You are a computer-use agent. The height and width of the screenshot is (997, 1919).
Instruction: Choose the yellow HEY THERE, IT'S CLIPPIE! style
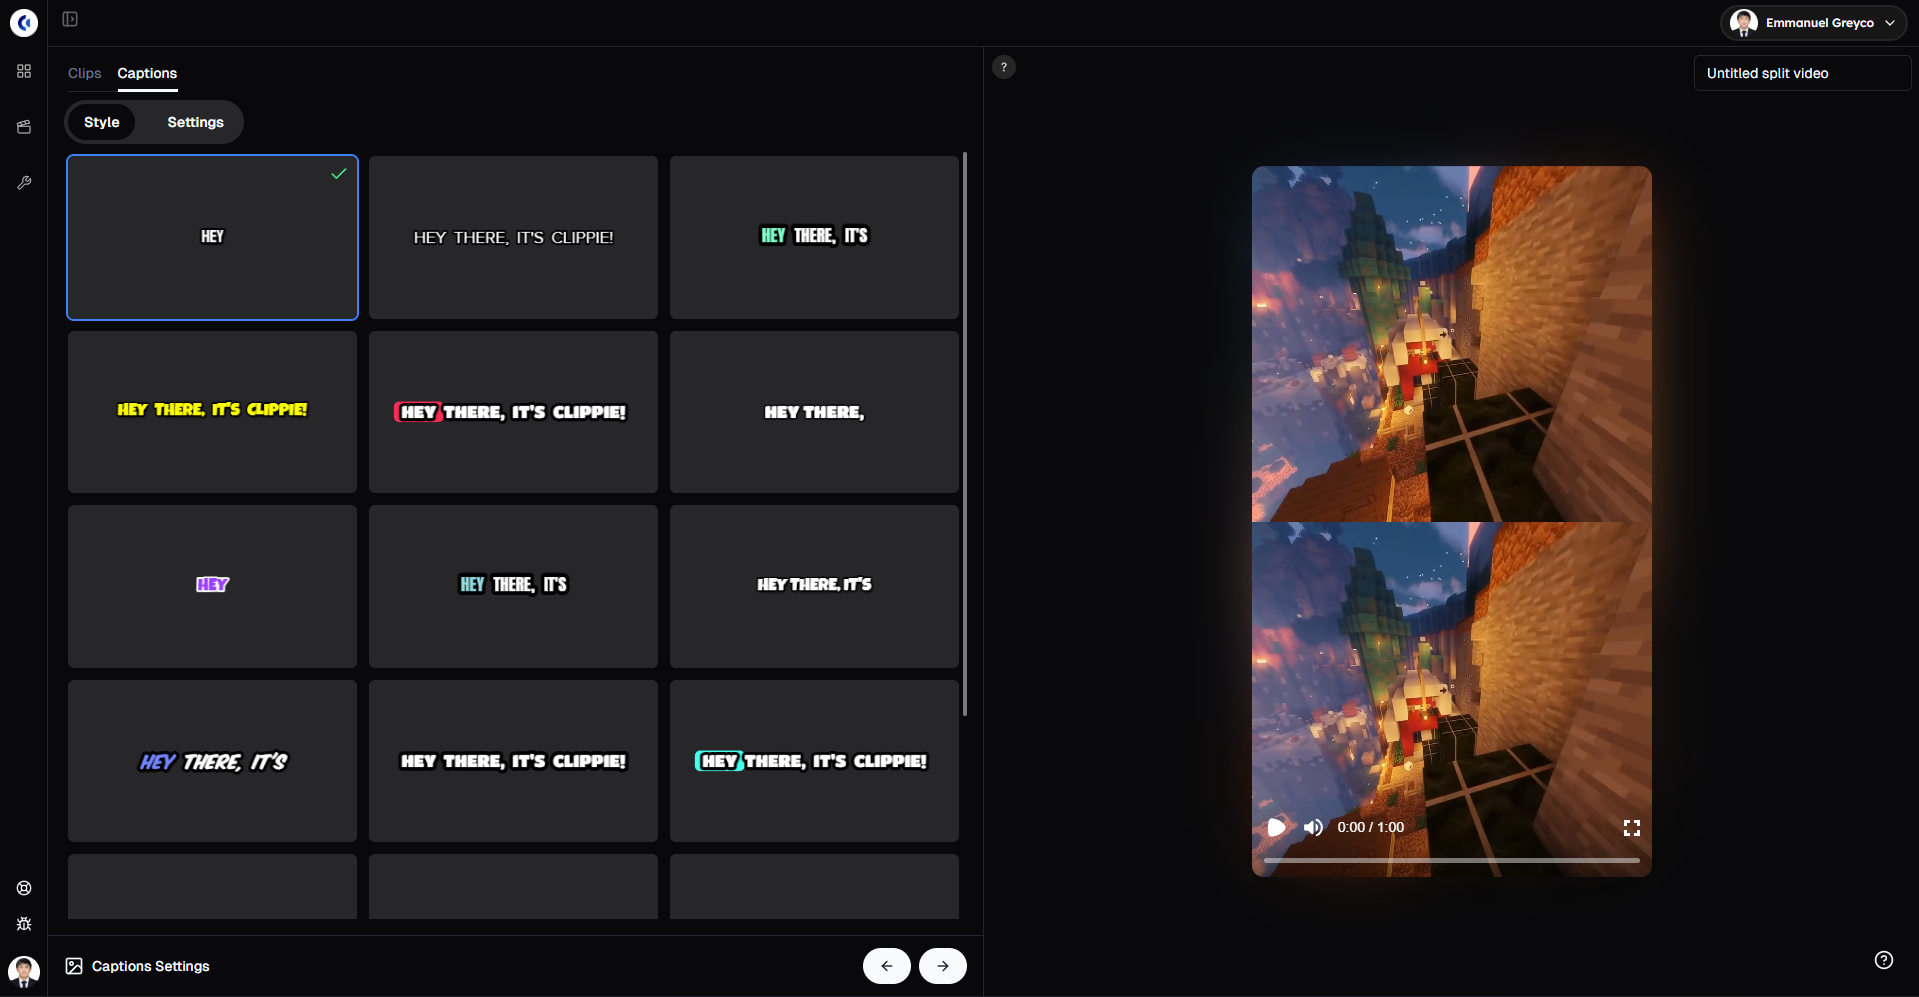click(x=212, y=412)
